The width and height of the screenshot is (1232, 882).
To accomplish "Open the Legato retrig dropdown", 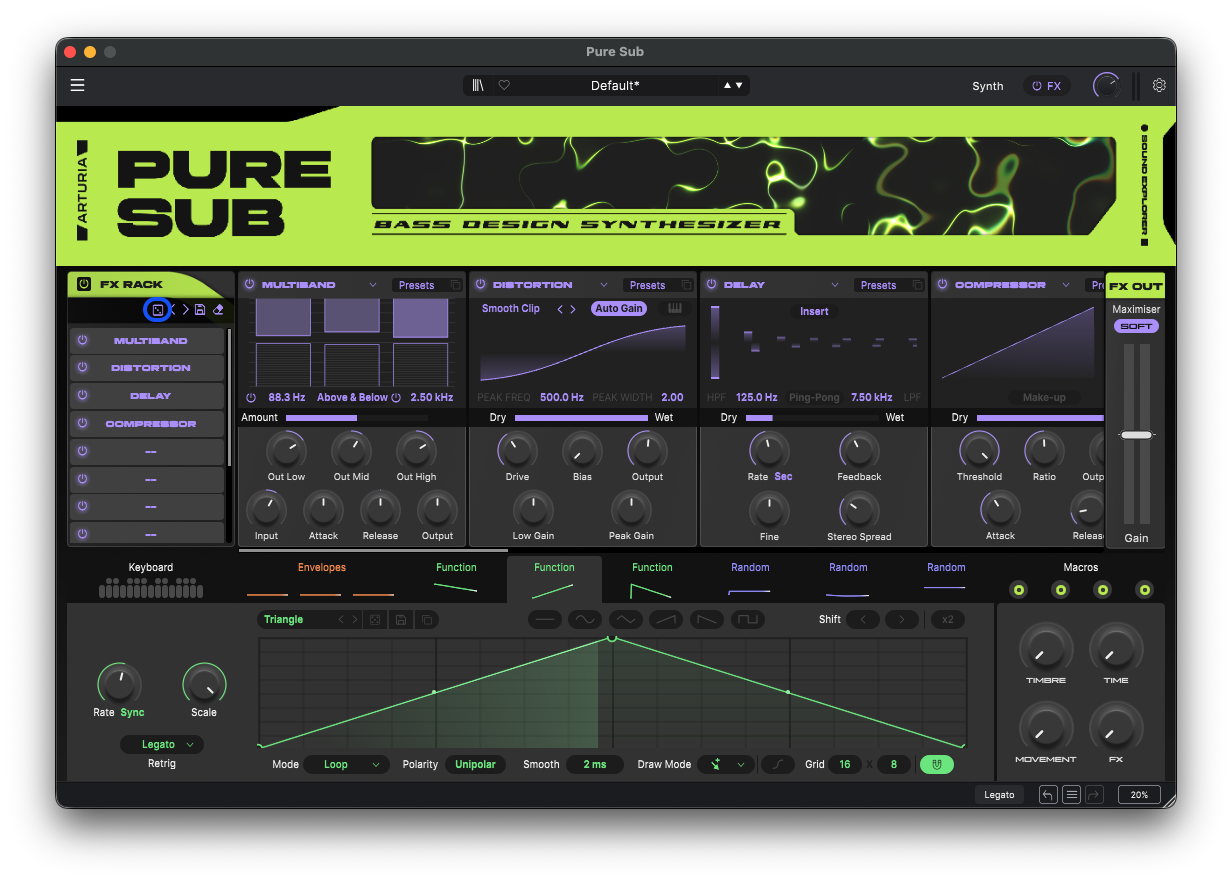I will [162, 744].
